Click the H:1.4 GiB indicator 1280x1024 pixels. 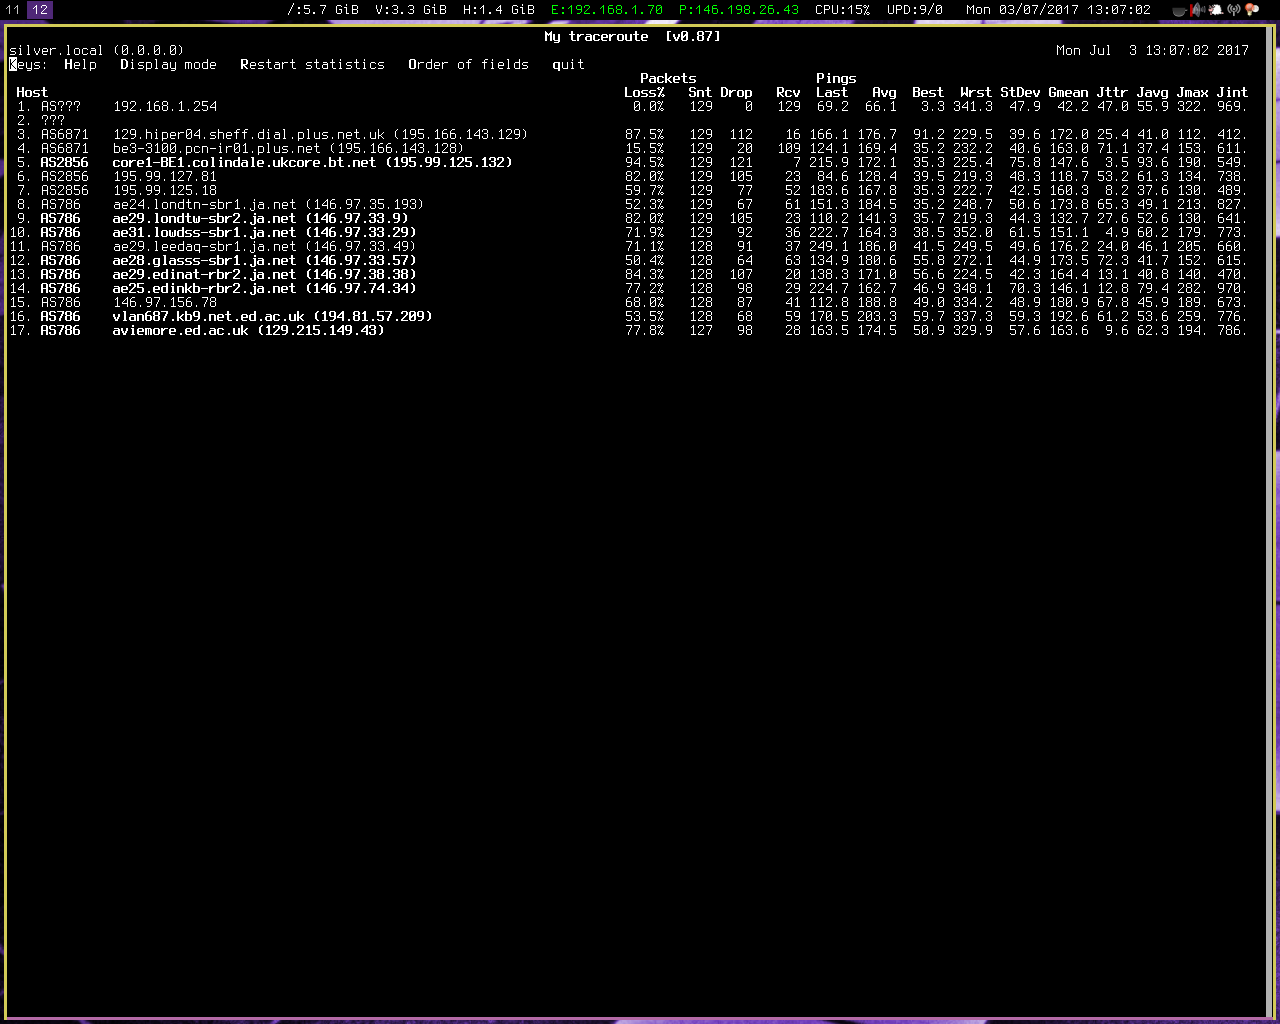499,10
